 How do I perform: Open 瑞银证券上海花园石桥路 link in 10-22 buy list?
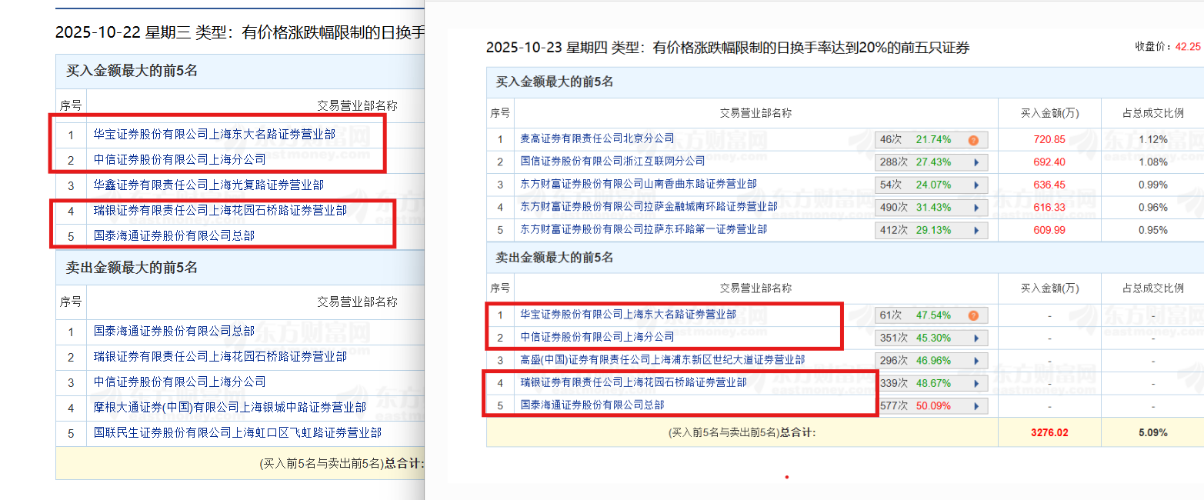pos(220,211)
